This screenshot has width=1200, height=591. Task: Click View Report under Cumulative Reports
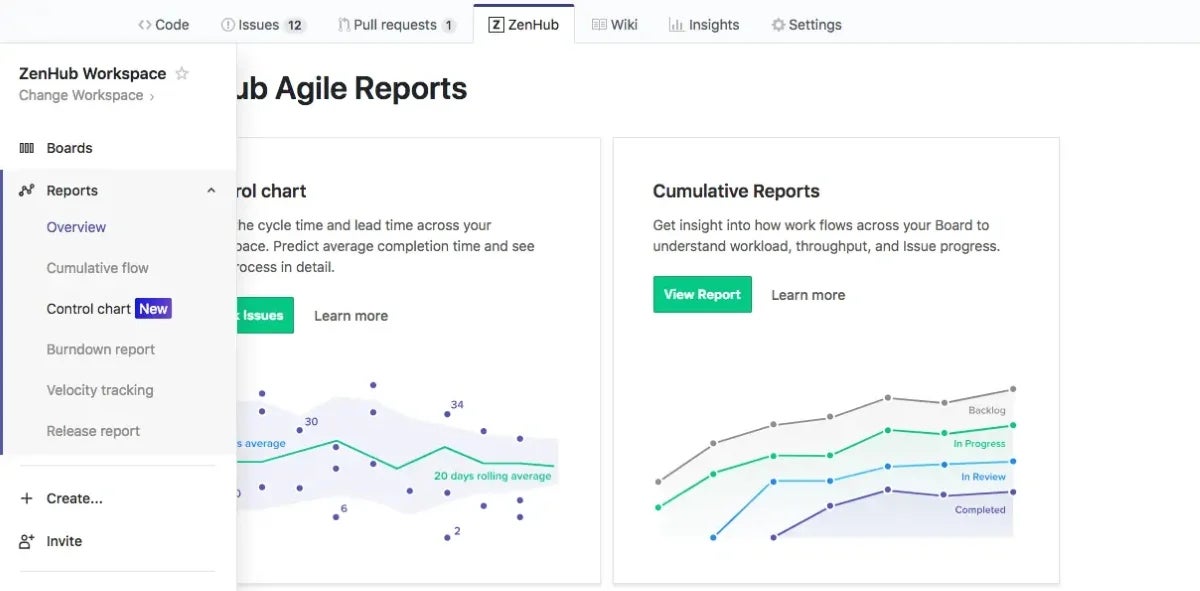702,294
